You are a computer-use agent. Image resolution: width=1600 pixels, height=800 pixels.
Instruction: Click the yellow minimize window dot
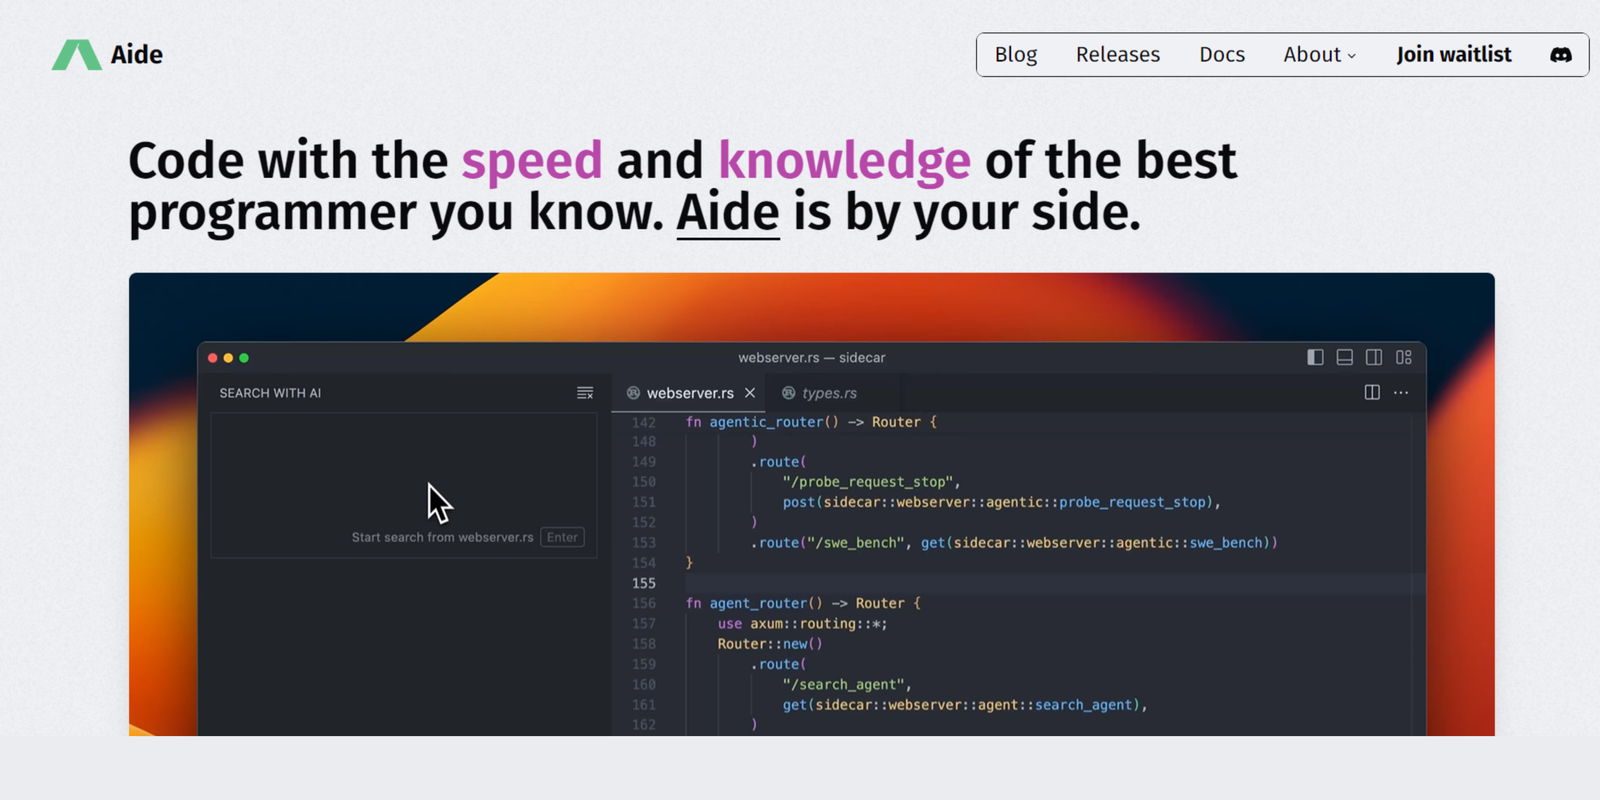click(x=228, y=358)
